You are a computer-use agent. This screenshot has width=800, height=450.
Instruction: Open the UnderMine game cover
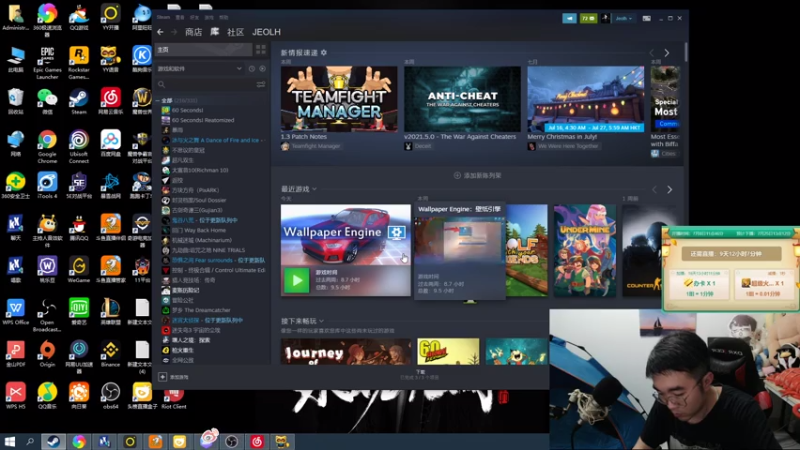[585, 251]
